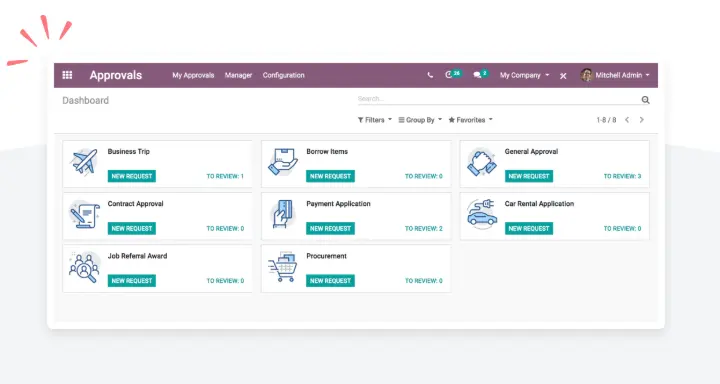Open the My Company switcher dropdown
The image size is (720, 384).
point(524,75)
